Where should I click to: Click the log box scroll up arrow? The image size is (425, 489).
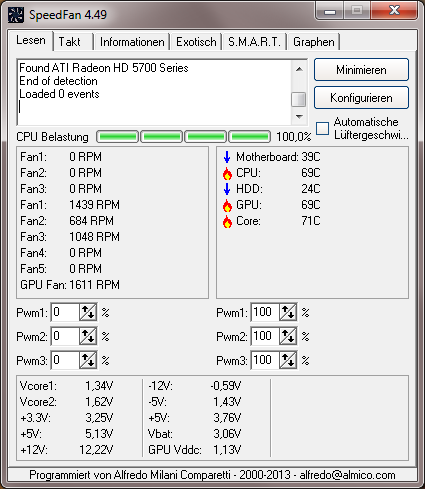pos(299,69)
